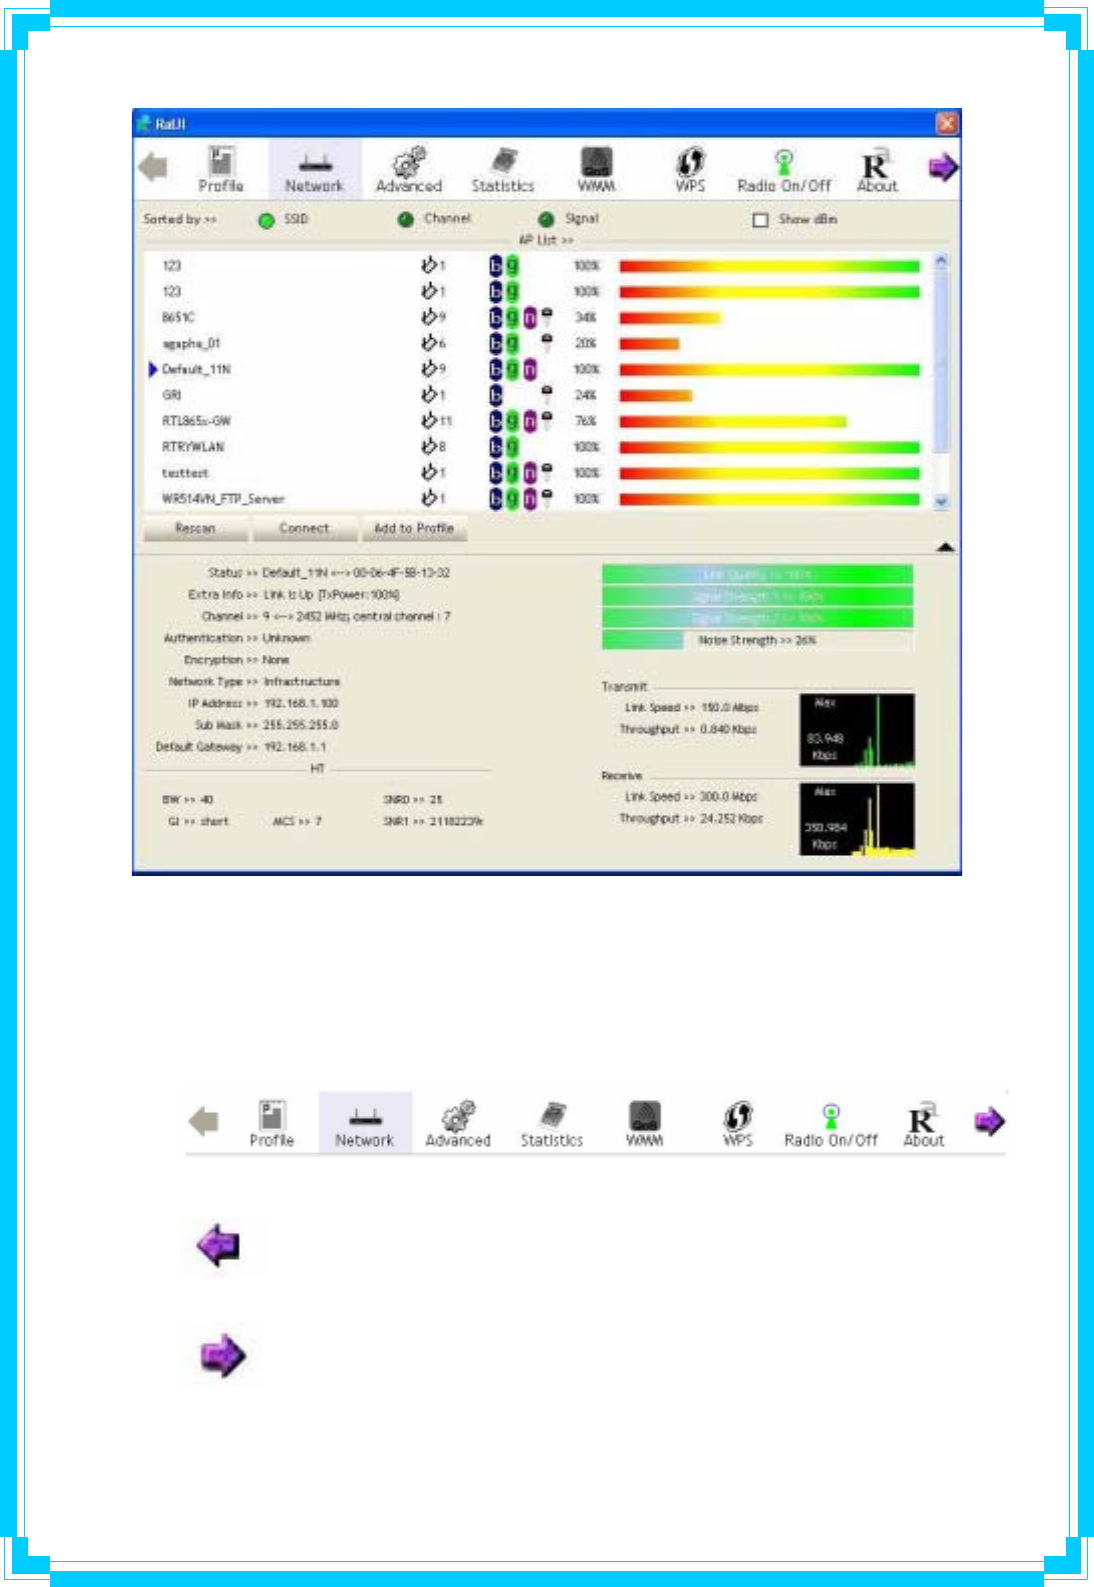Click signal strength bar of RTL865x-GW row
This screenshot has width=1094, height=1587.
click(x=733, y=421)
